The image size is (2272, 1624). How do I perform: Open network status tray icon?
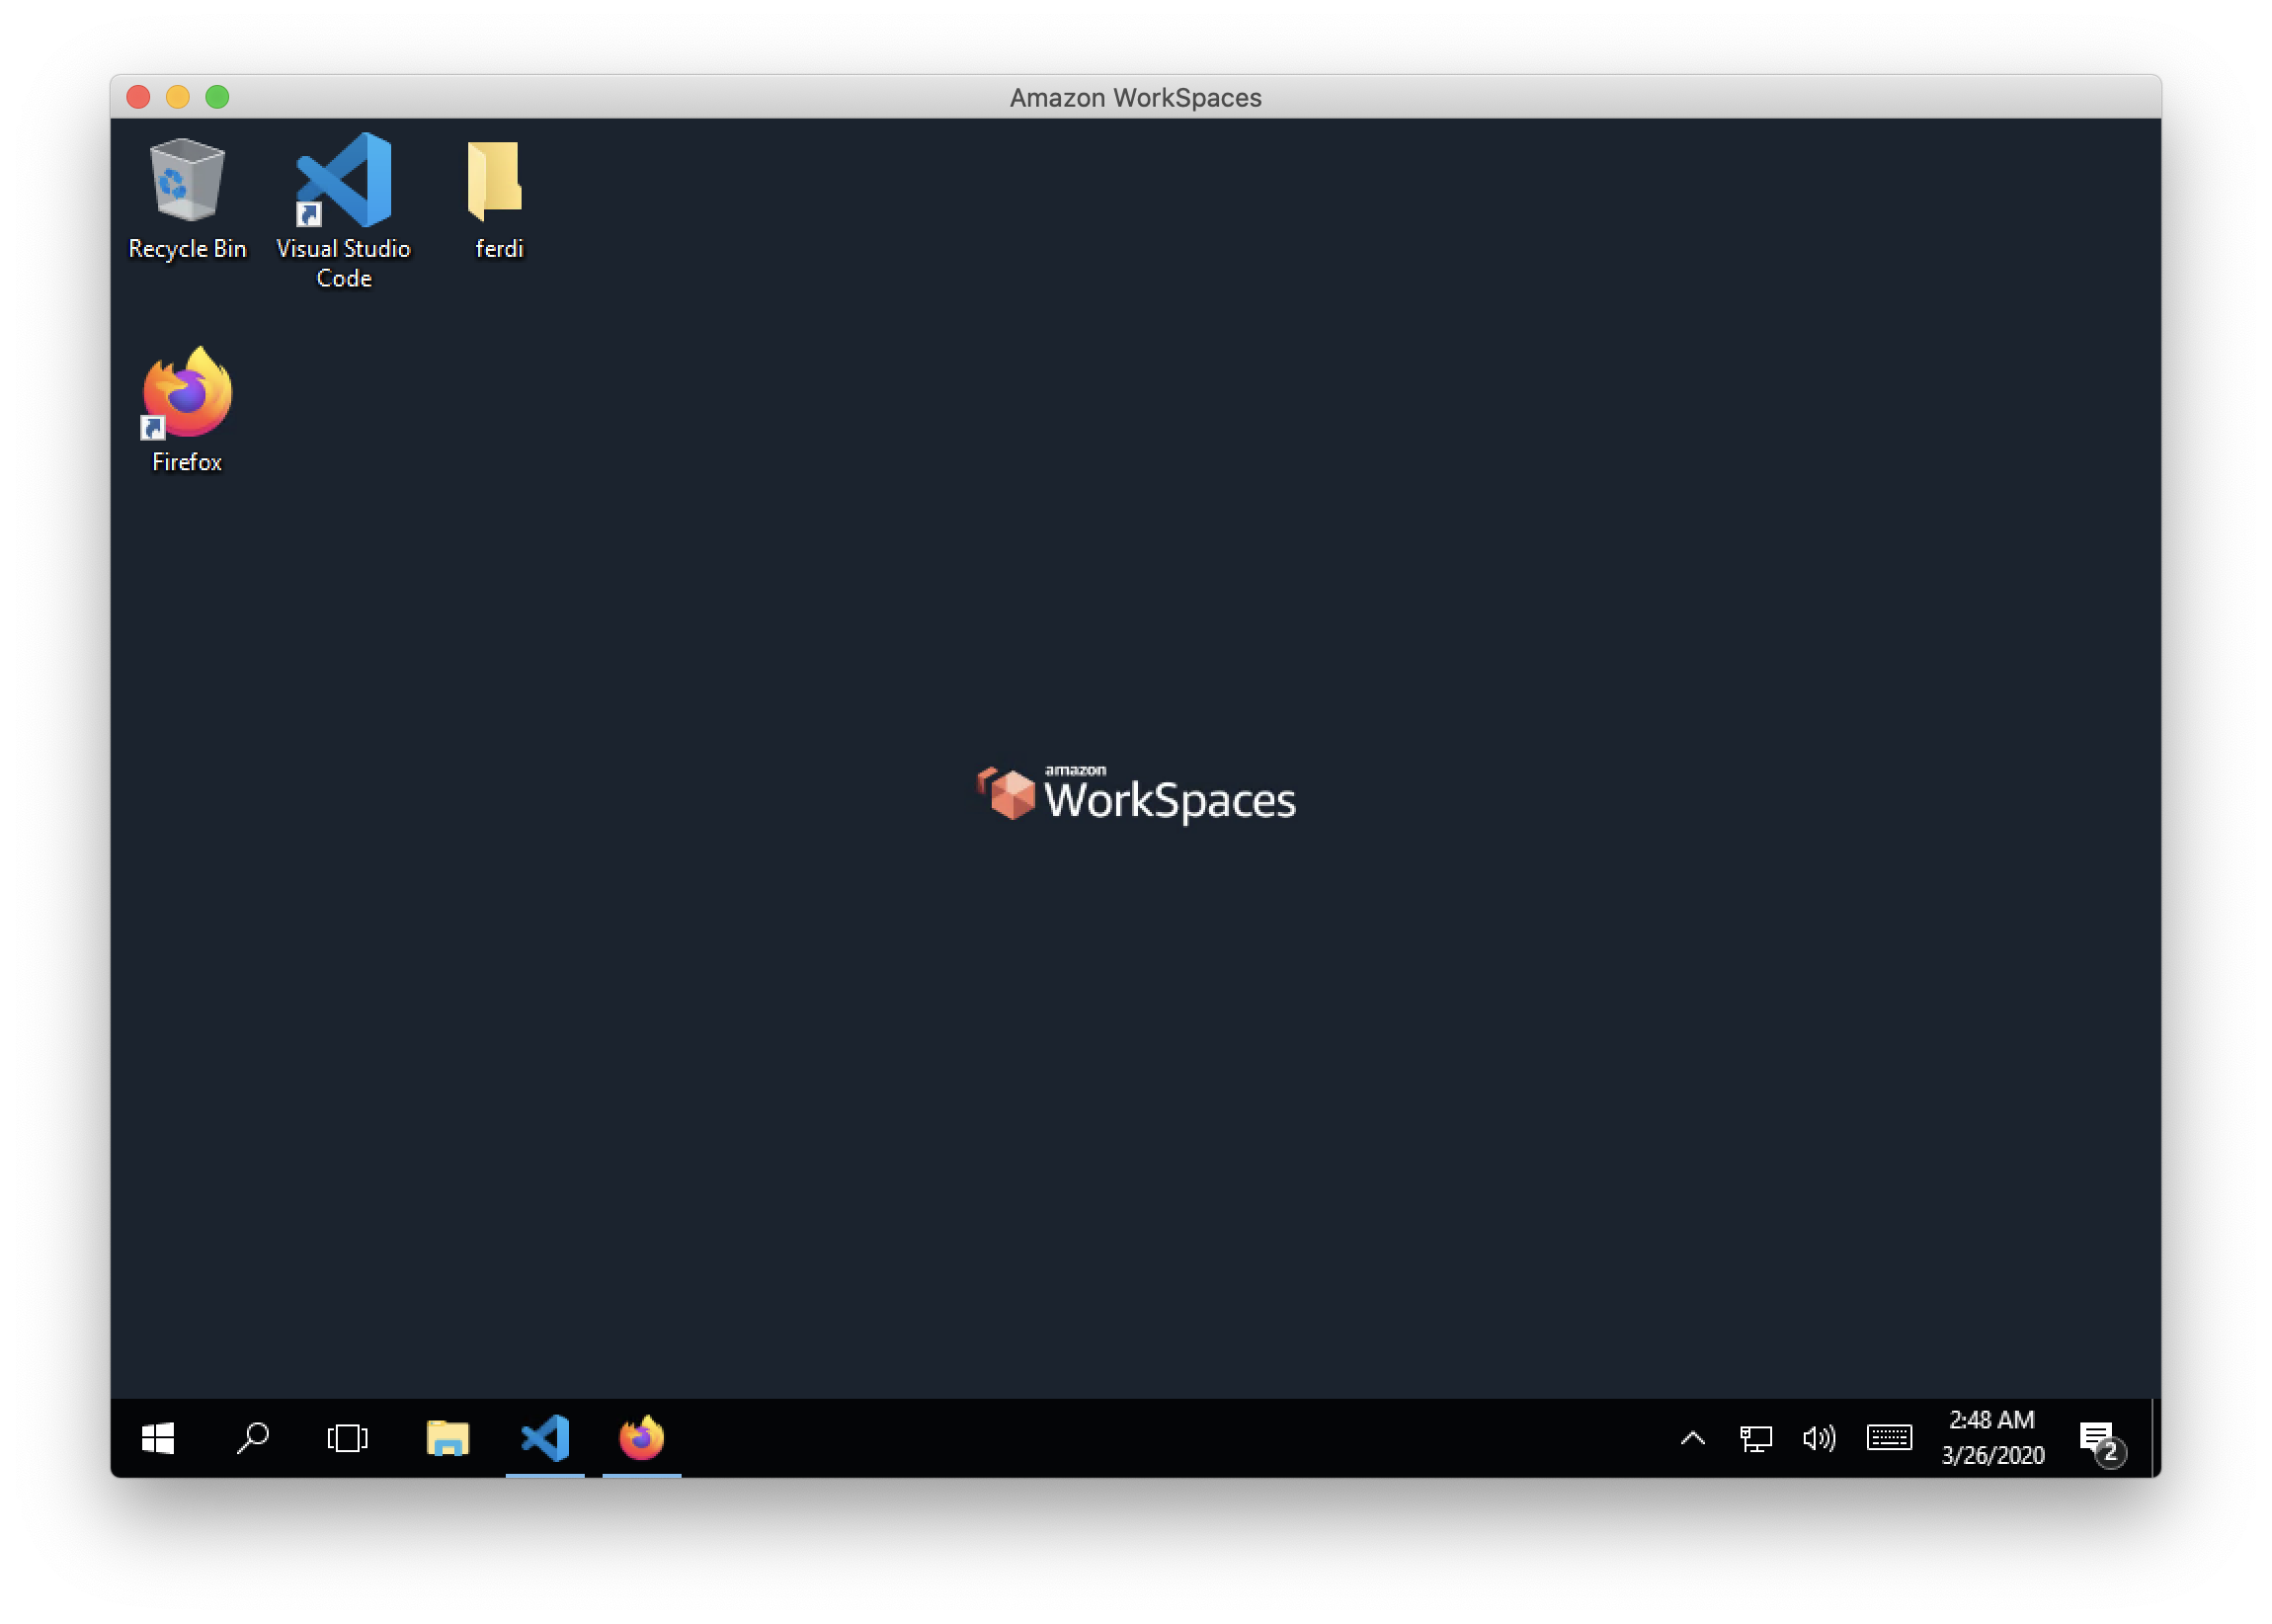point(1755,1438)
